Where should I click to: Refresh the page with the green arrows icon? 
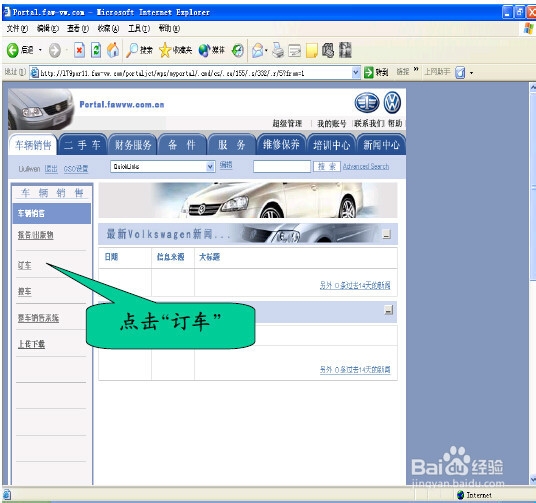96,50
